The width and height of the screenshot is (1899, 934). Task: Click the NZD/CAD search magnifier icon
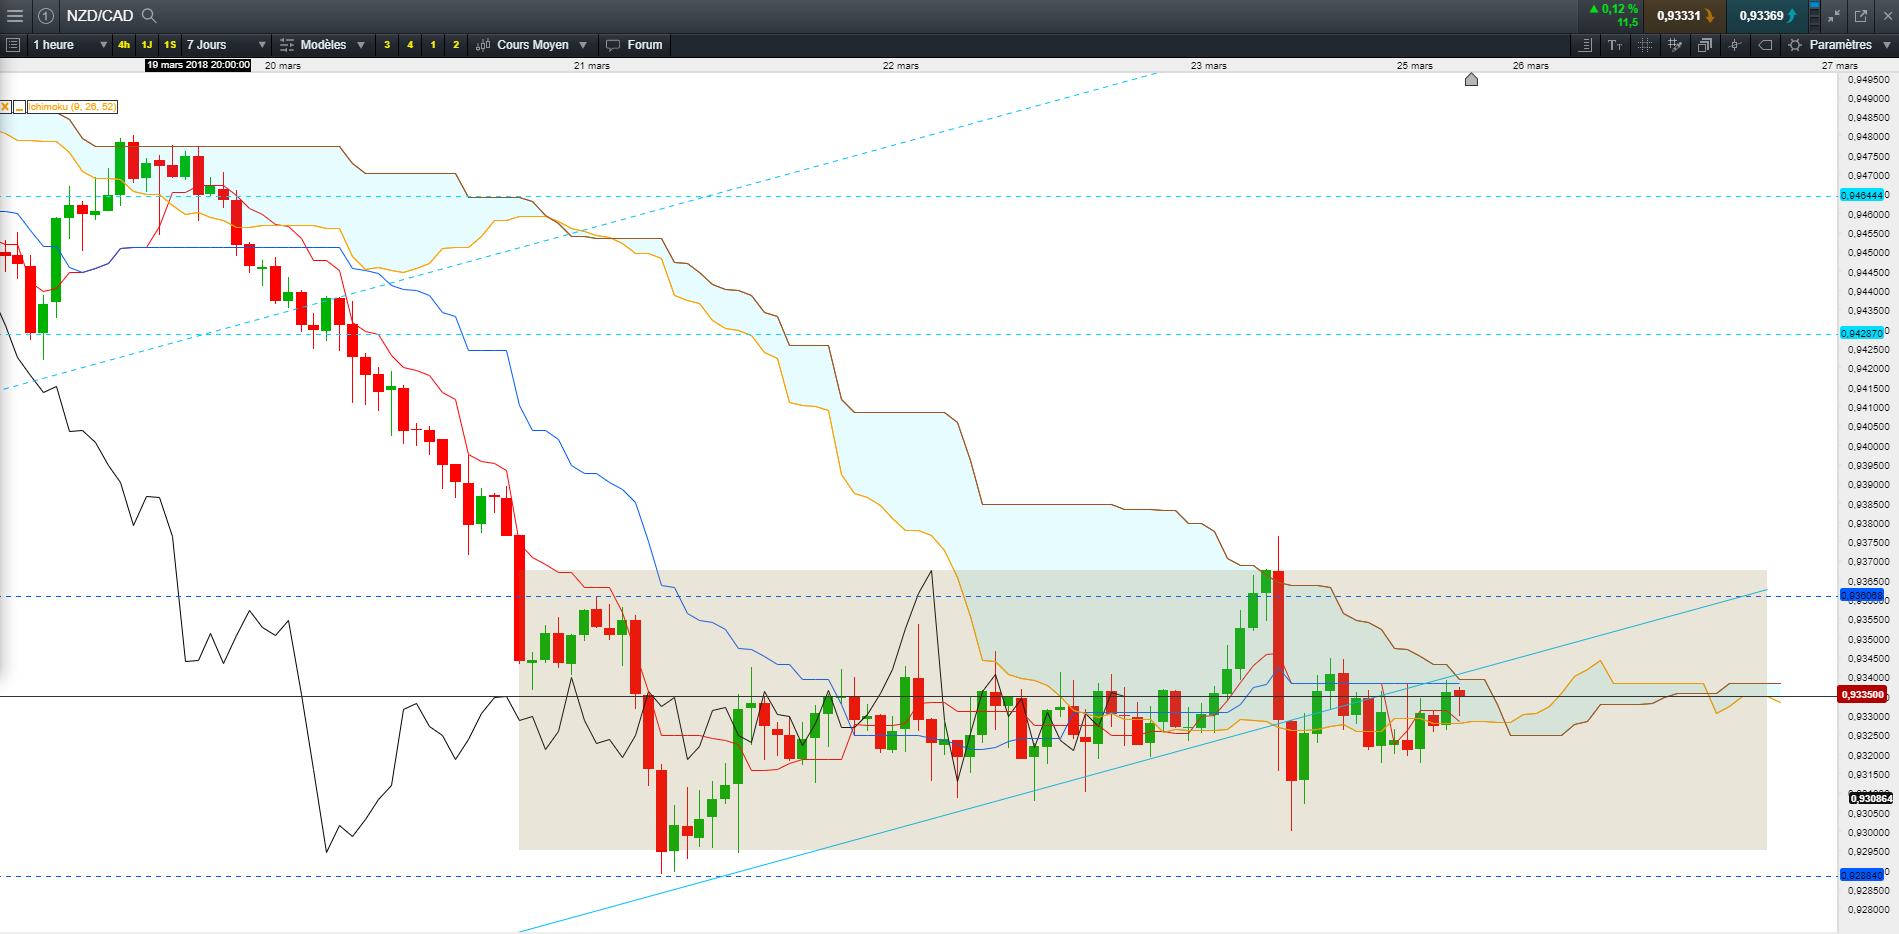point(149,15)
